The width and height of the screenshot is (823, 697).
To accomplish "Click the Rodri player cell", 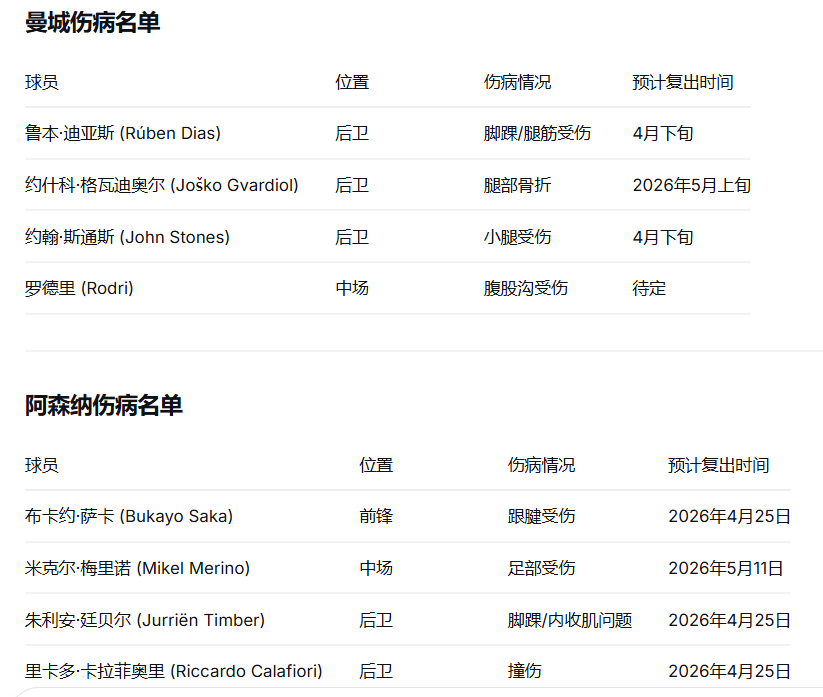I will coord(79,288).
